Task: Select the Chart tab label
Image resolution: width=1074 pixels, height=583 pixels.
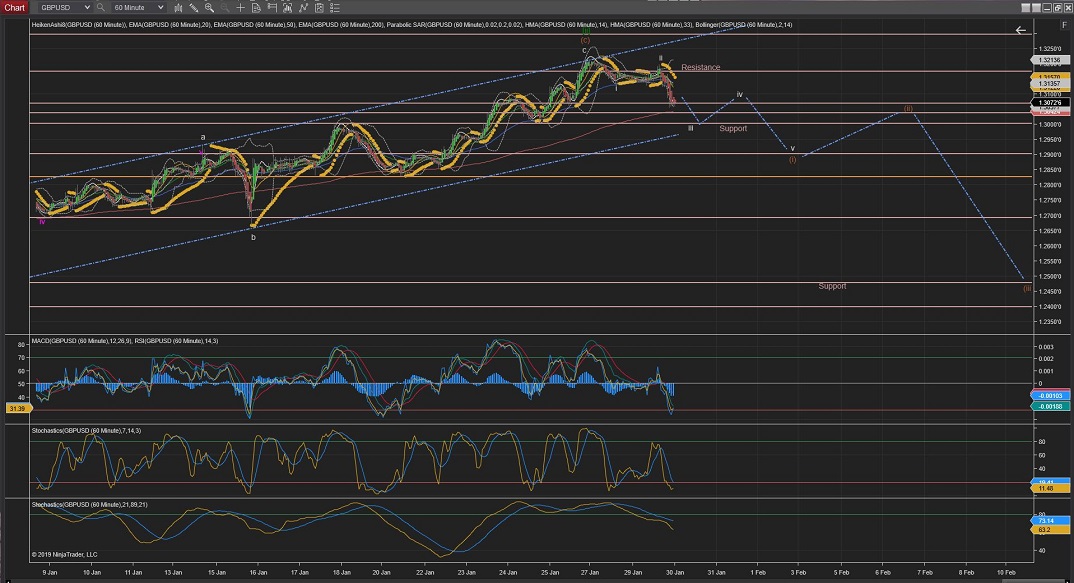Action: coord(14,7)
